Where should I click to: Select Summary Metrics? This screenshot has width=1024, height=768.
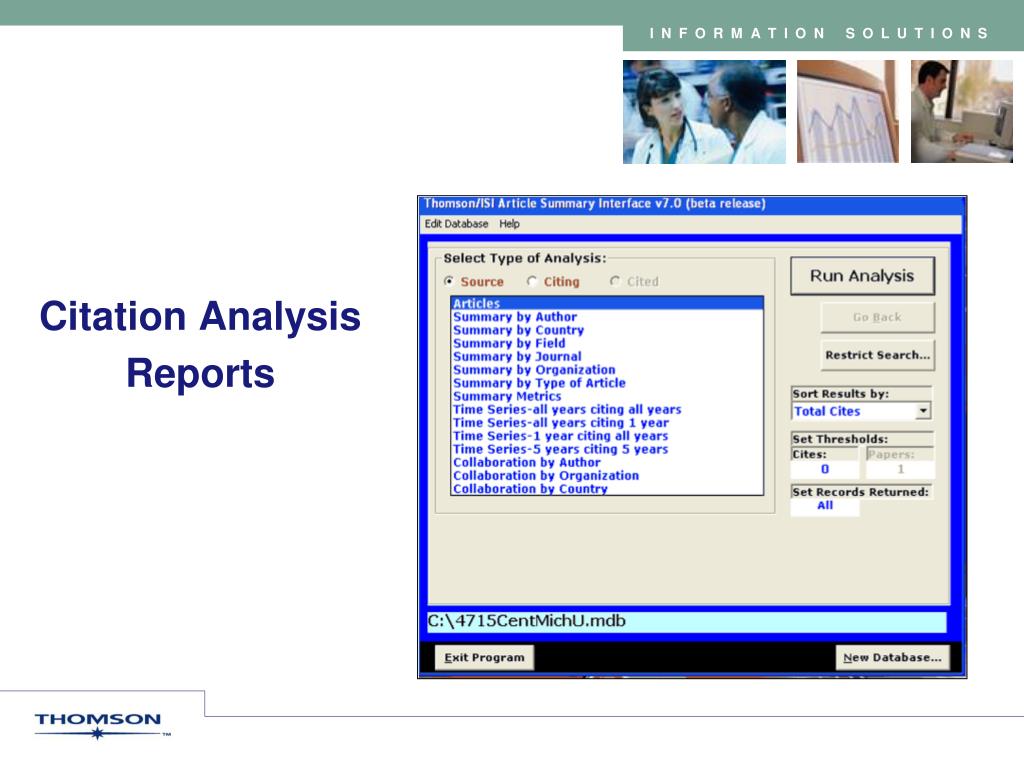(607, 396)
